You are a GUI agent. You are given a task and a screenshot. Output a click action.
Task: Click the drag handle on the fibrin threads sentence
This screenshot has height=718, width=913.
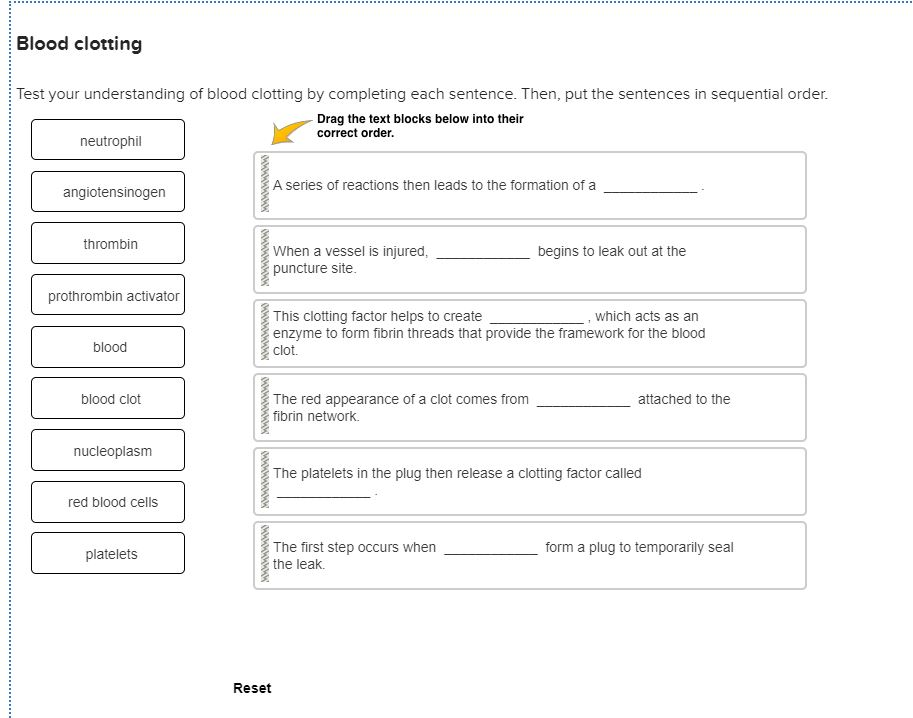coord(263,333)
